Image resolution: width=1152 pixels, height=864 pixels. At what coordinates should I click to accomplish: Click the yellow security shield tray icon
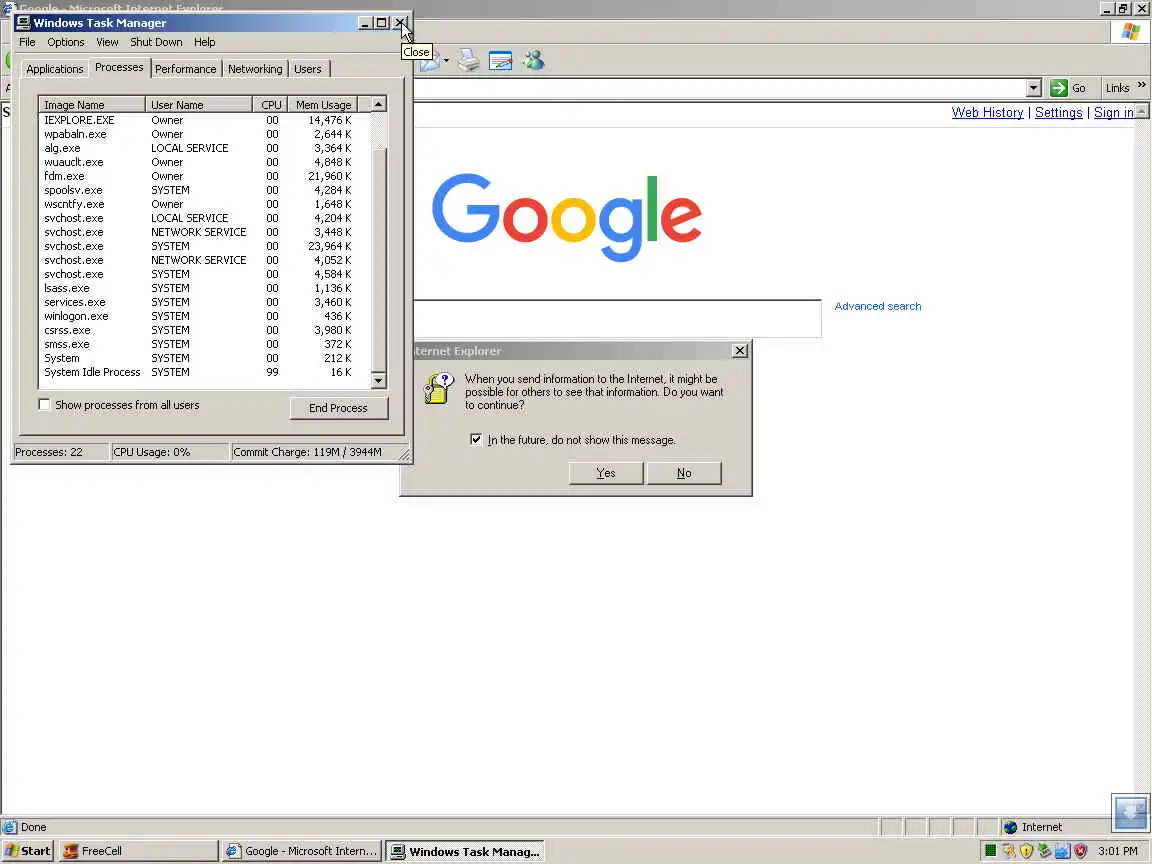1026,851
